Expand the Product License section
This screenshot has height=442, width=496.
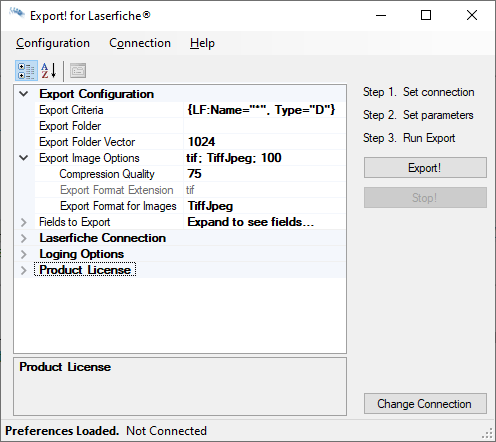[24, 270]
